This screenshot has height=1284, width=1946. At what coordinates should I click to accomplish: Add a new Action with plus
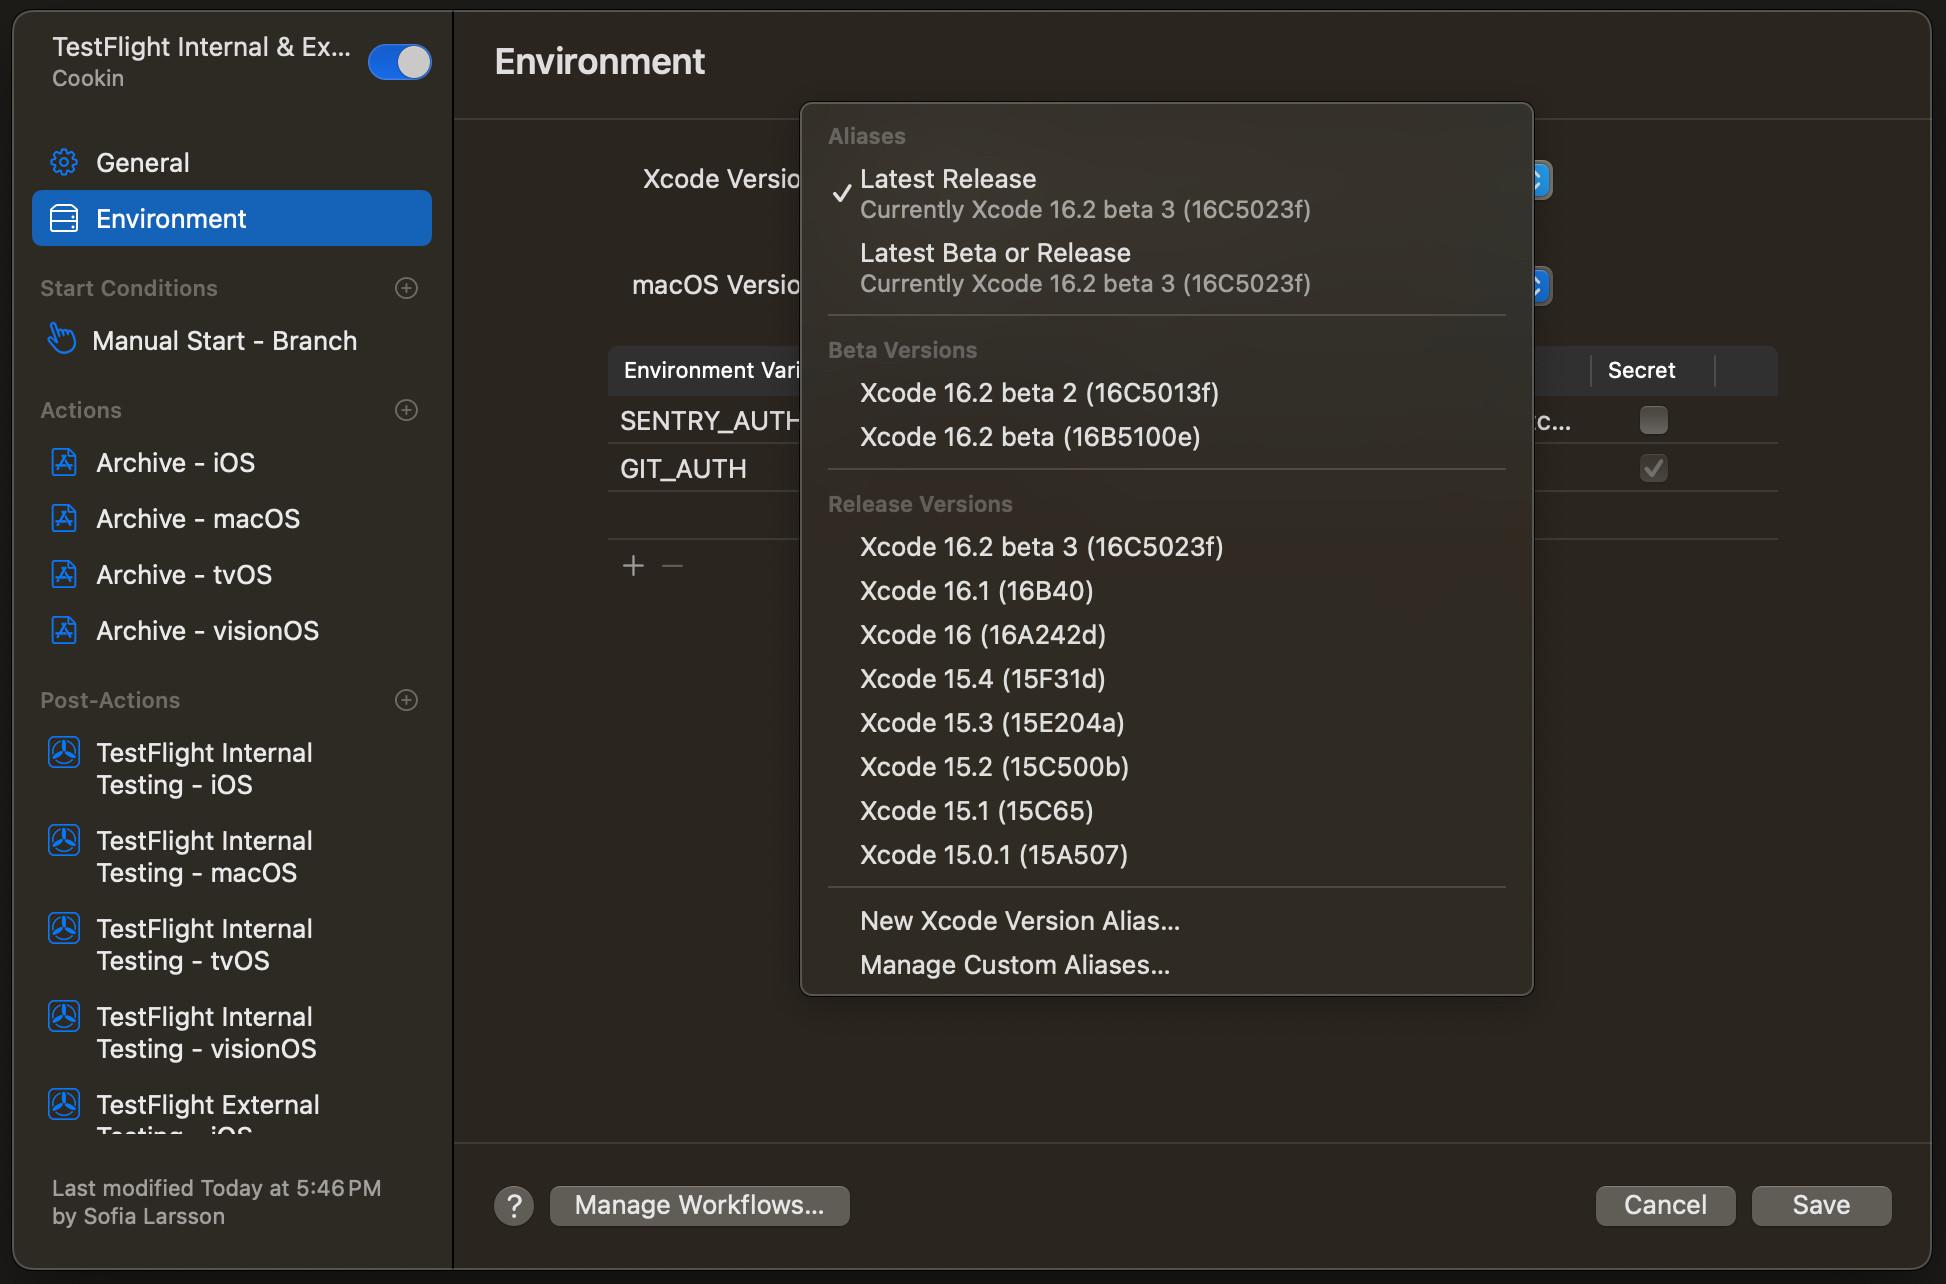(406, 410)
